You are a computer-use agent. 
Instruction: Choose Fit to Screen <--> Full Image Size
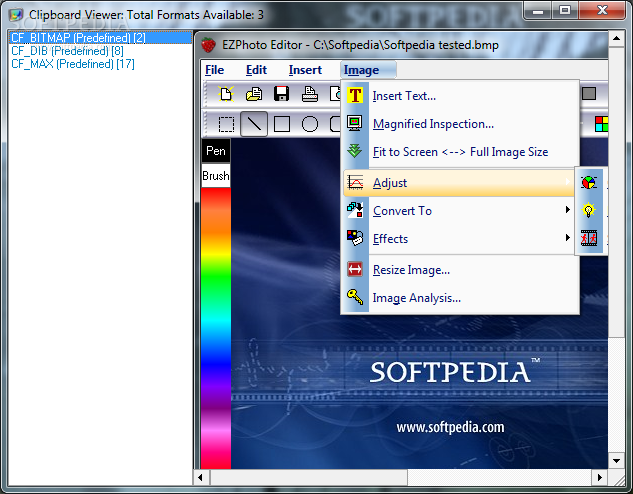tap(460, 152)
